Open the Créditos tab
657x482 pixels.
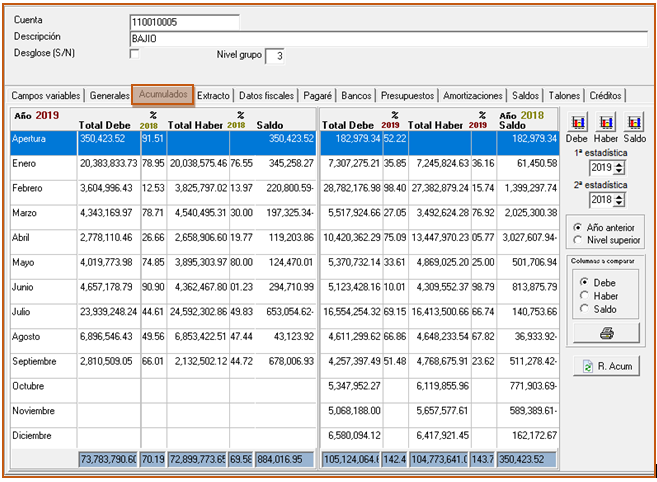point(605,96)
